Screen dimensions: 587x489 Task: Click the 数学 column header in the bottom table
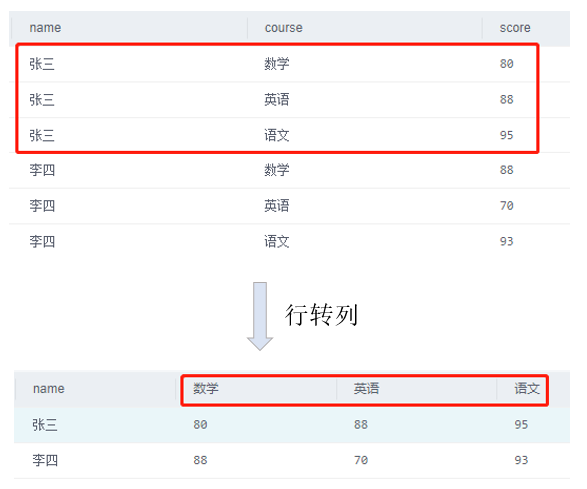(x=206, y=389)
